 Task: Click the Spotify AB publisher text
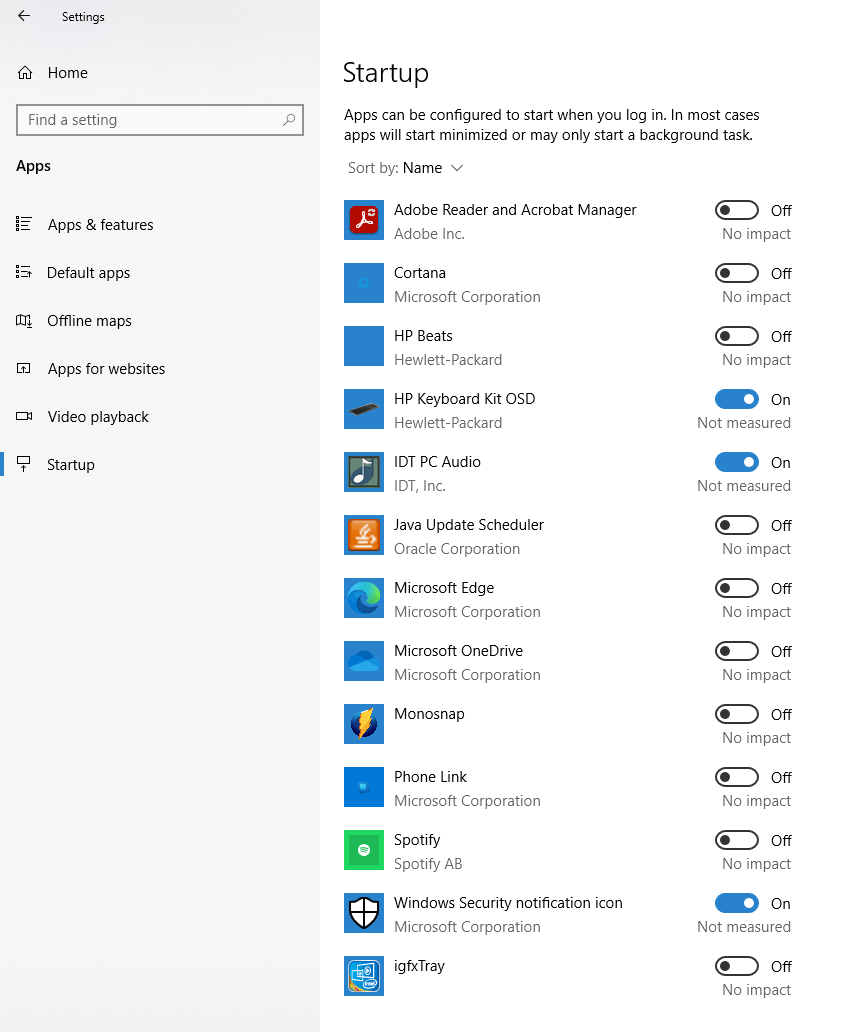[x=428, y=864]
